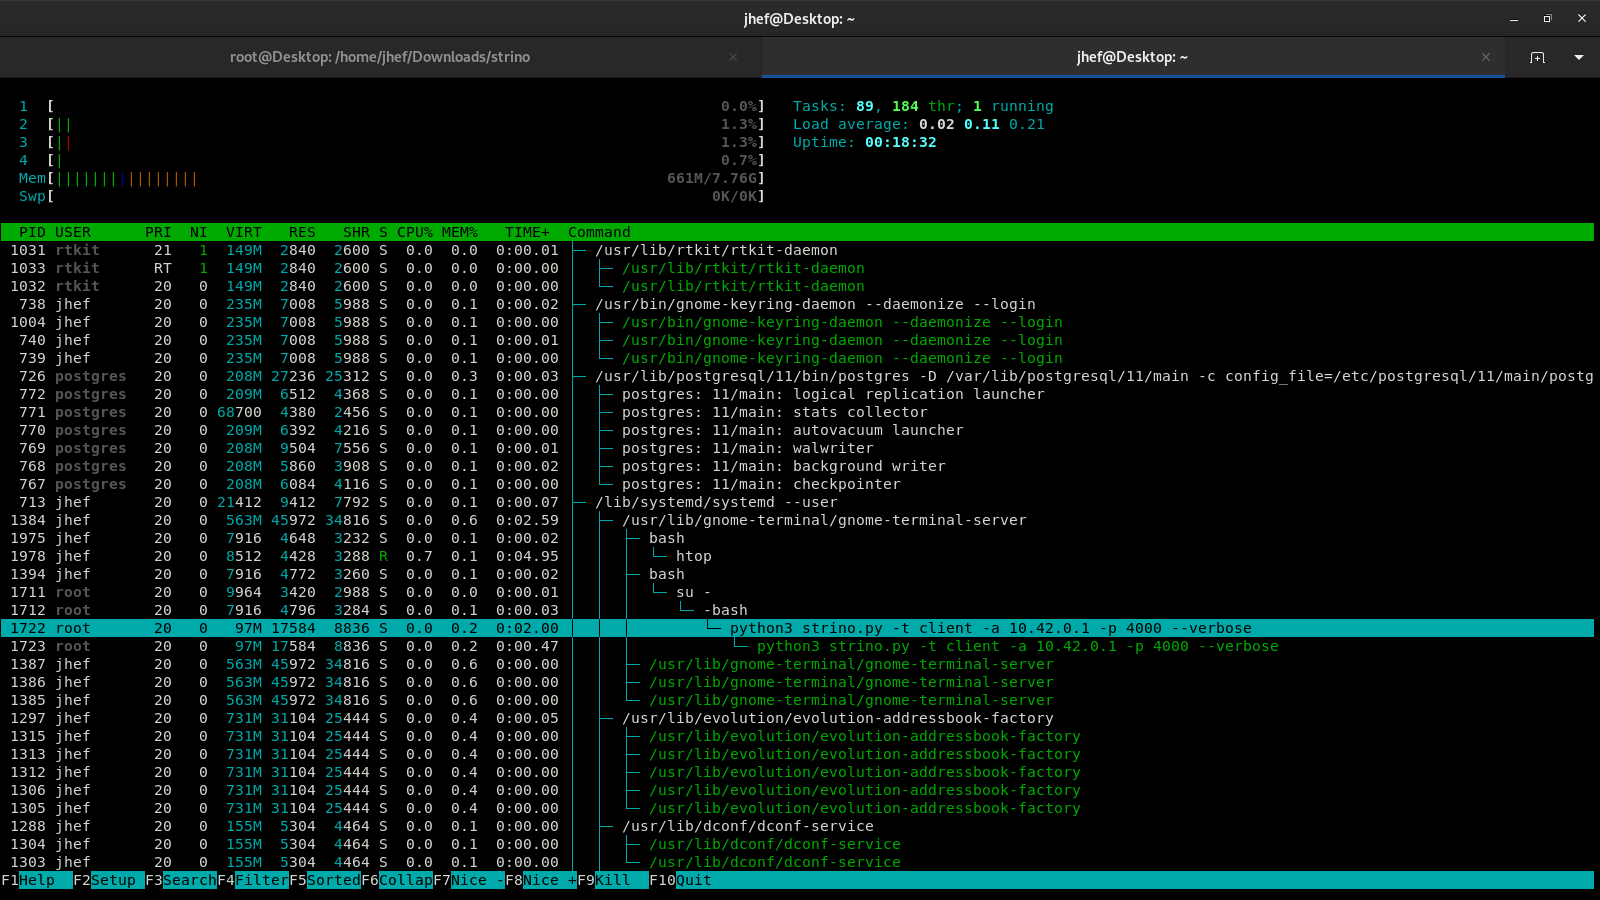The width and height of the screenshot is (1600, 900).
Task: Select postgres background writer row
Action: tap(797, 466)
